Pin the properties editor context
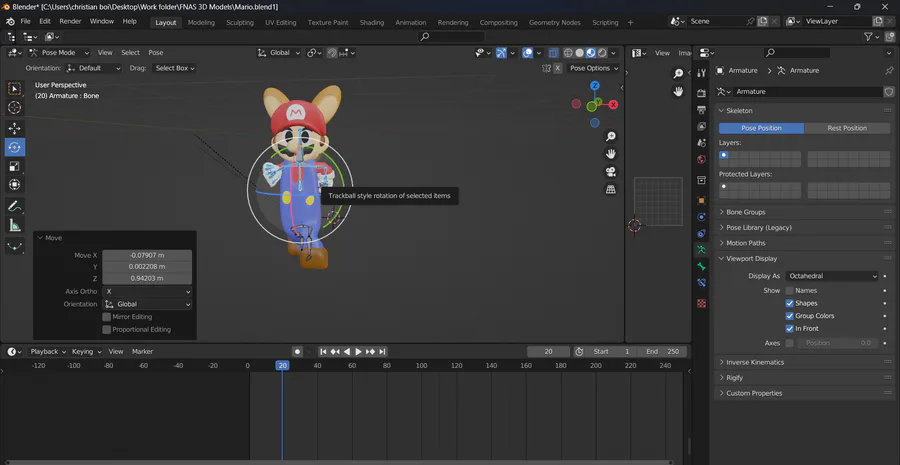This screenshot has width=900, height=465. click(889, 70)
